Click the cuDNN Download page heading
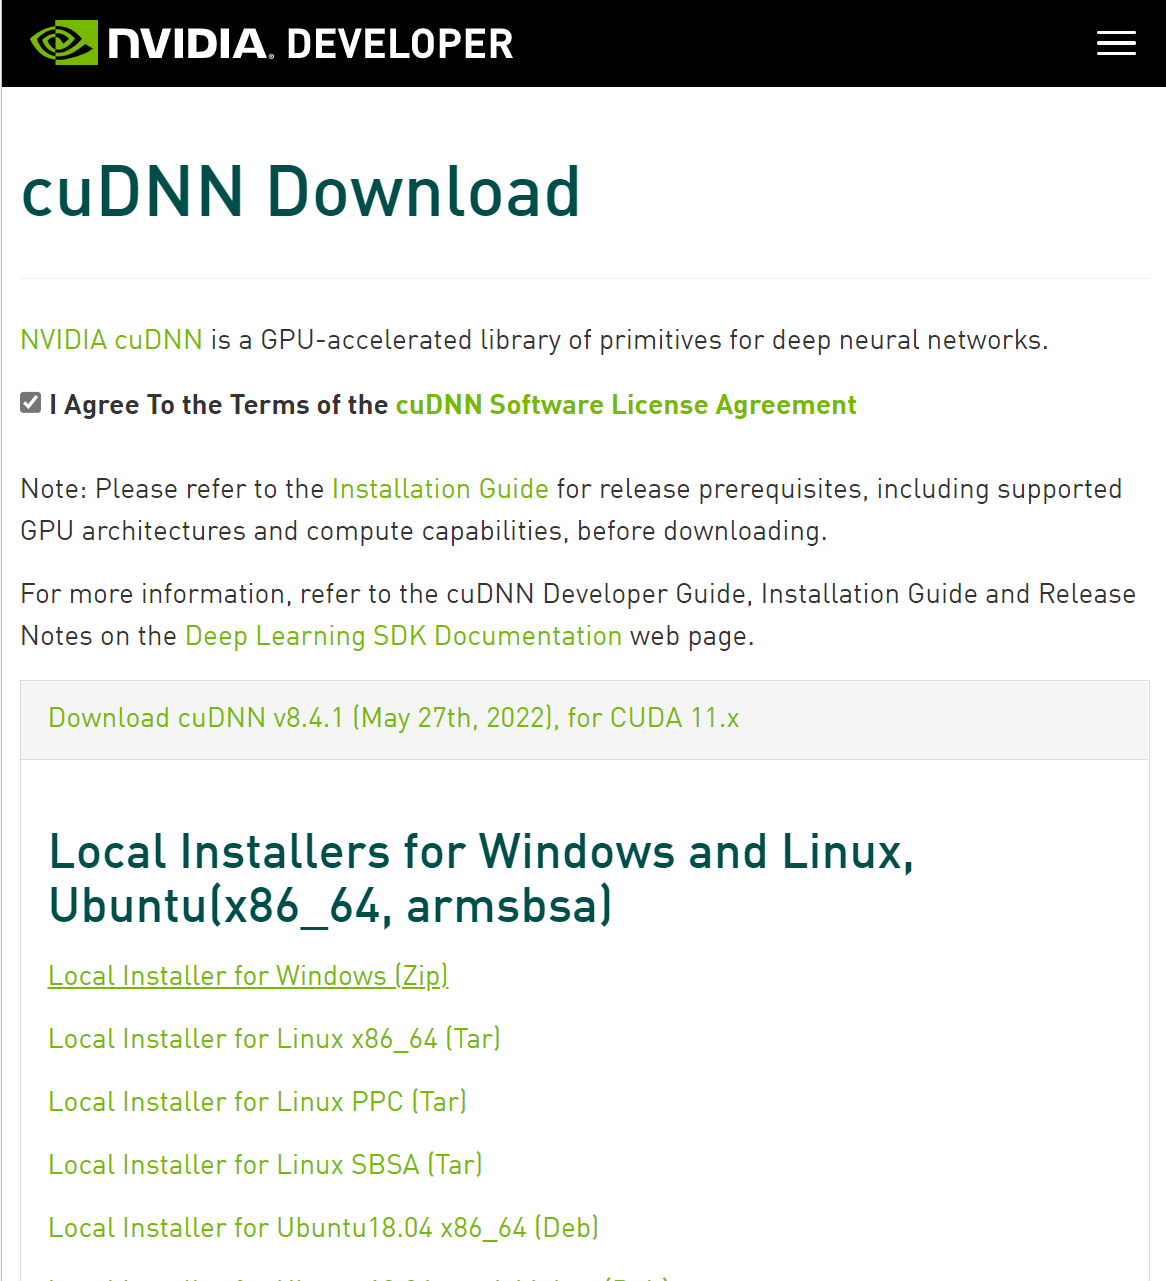The height and width of the screenshot is (1281, 1166). (301, 191)
